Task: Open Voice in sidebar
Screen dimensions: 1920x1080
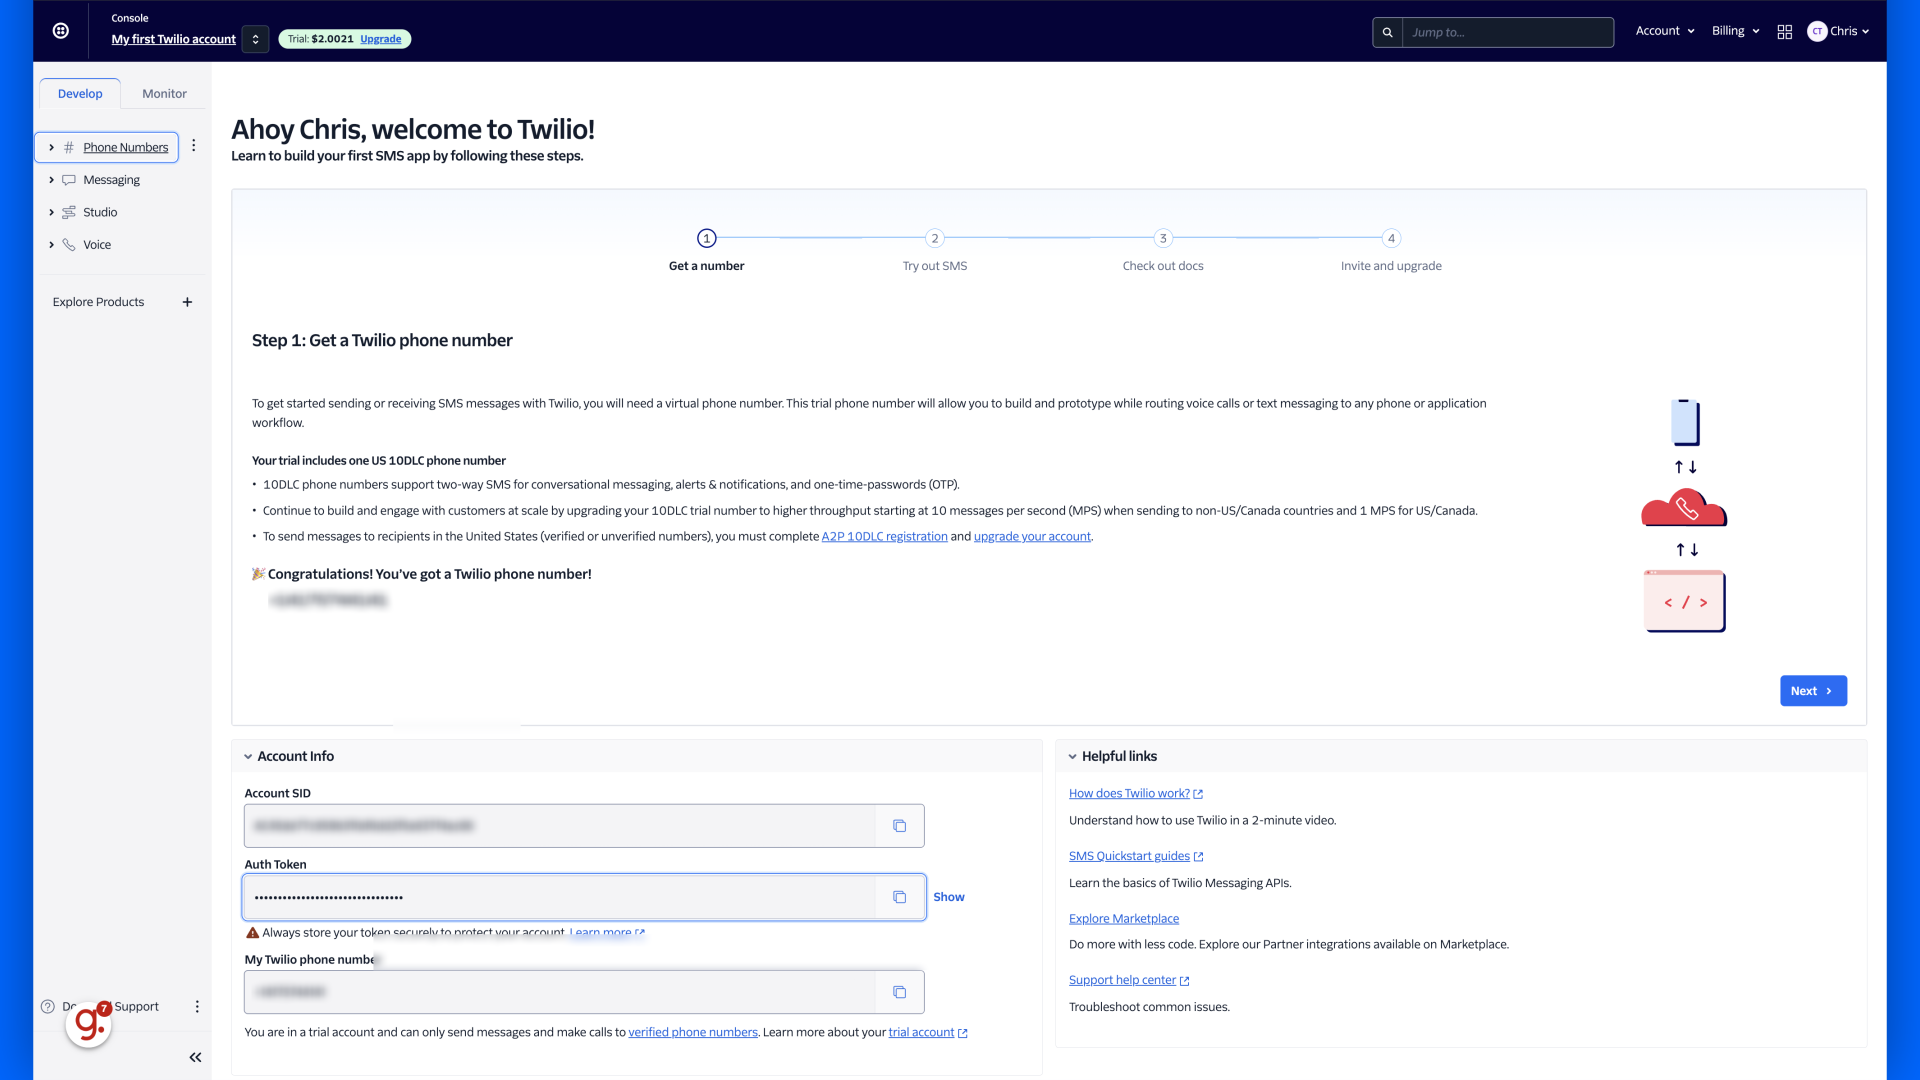Action: 97,245
